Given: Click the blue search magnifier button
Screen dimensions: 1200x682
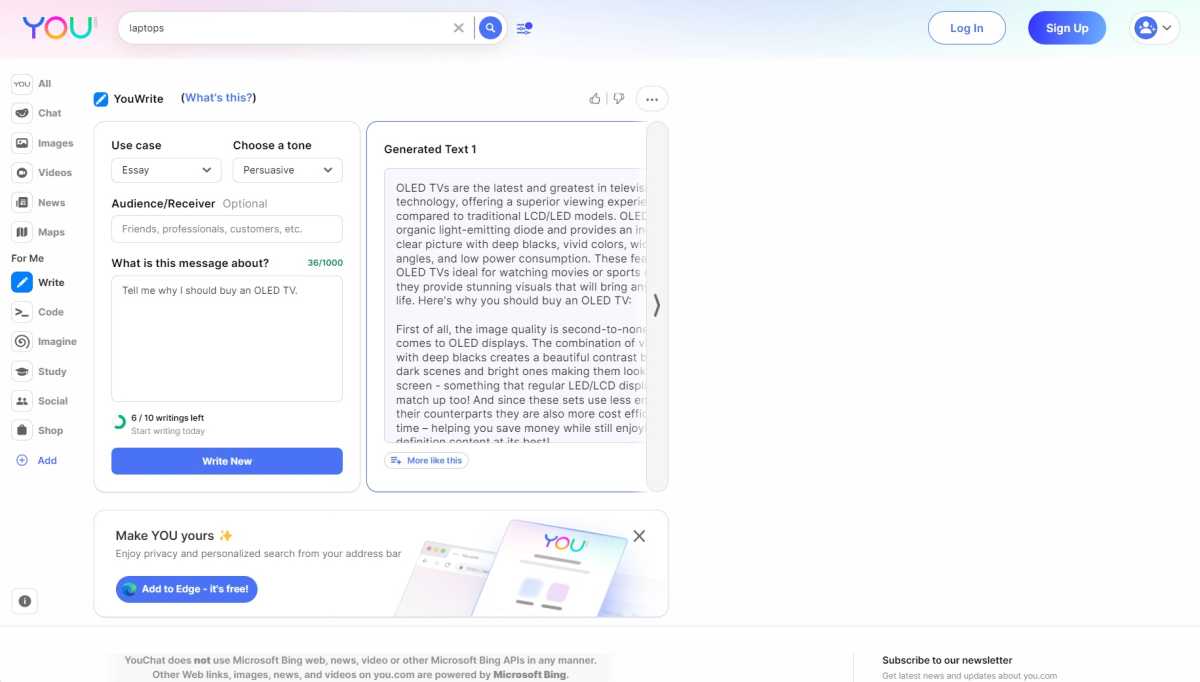Looking at the screenshot, I should (490, 28).
